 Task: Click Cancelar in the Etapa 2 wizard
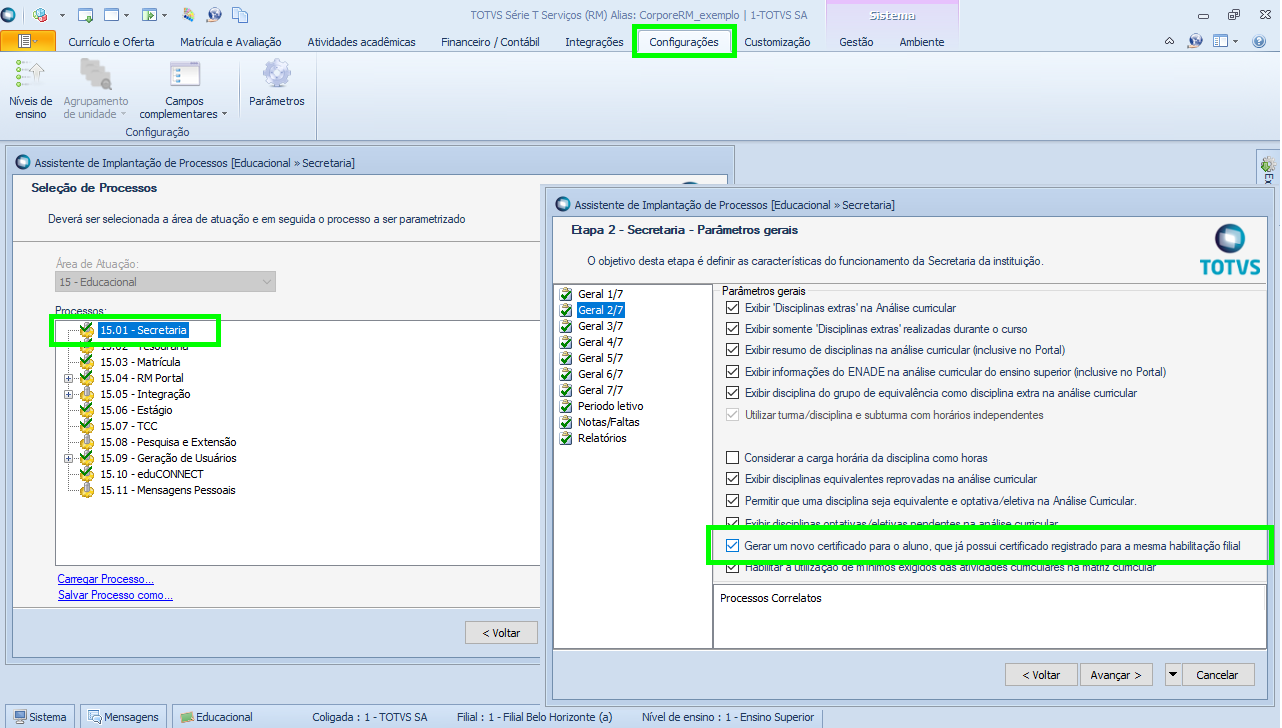[x=1217, y=675]
